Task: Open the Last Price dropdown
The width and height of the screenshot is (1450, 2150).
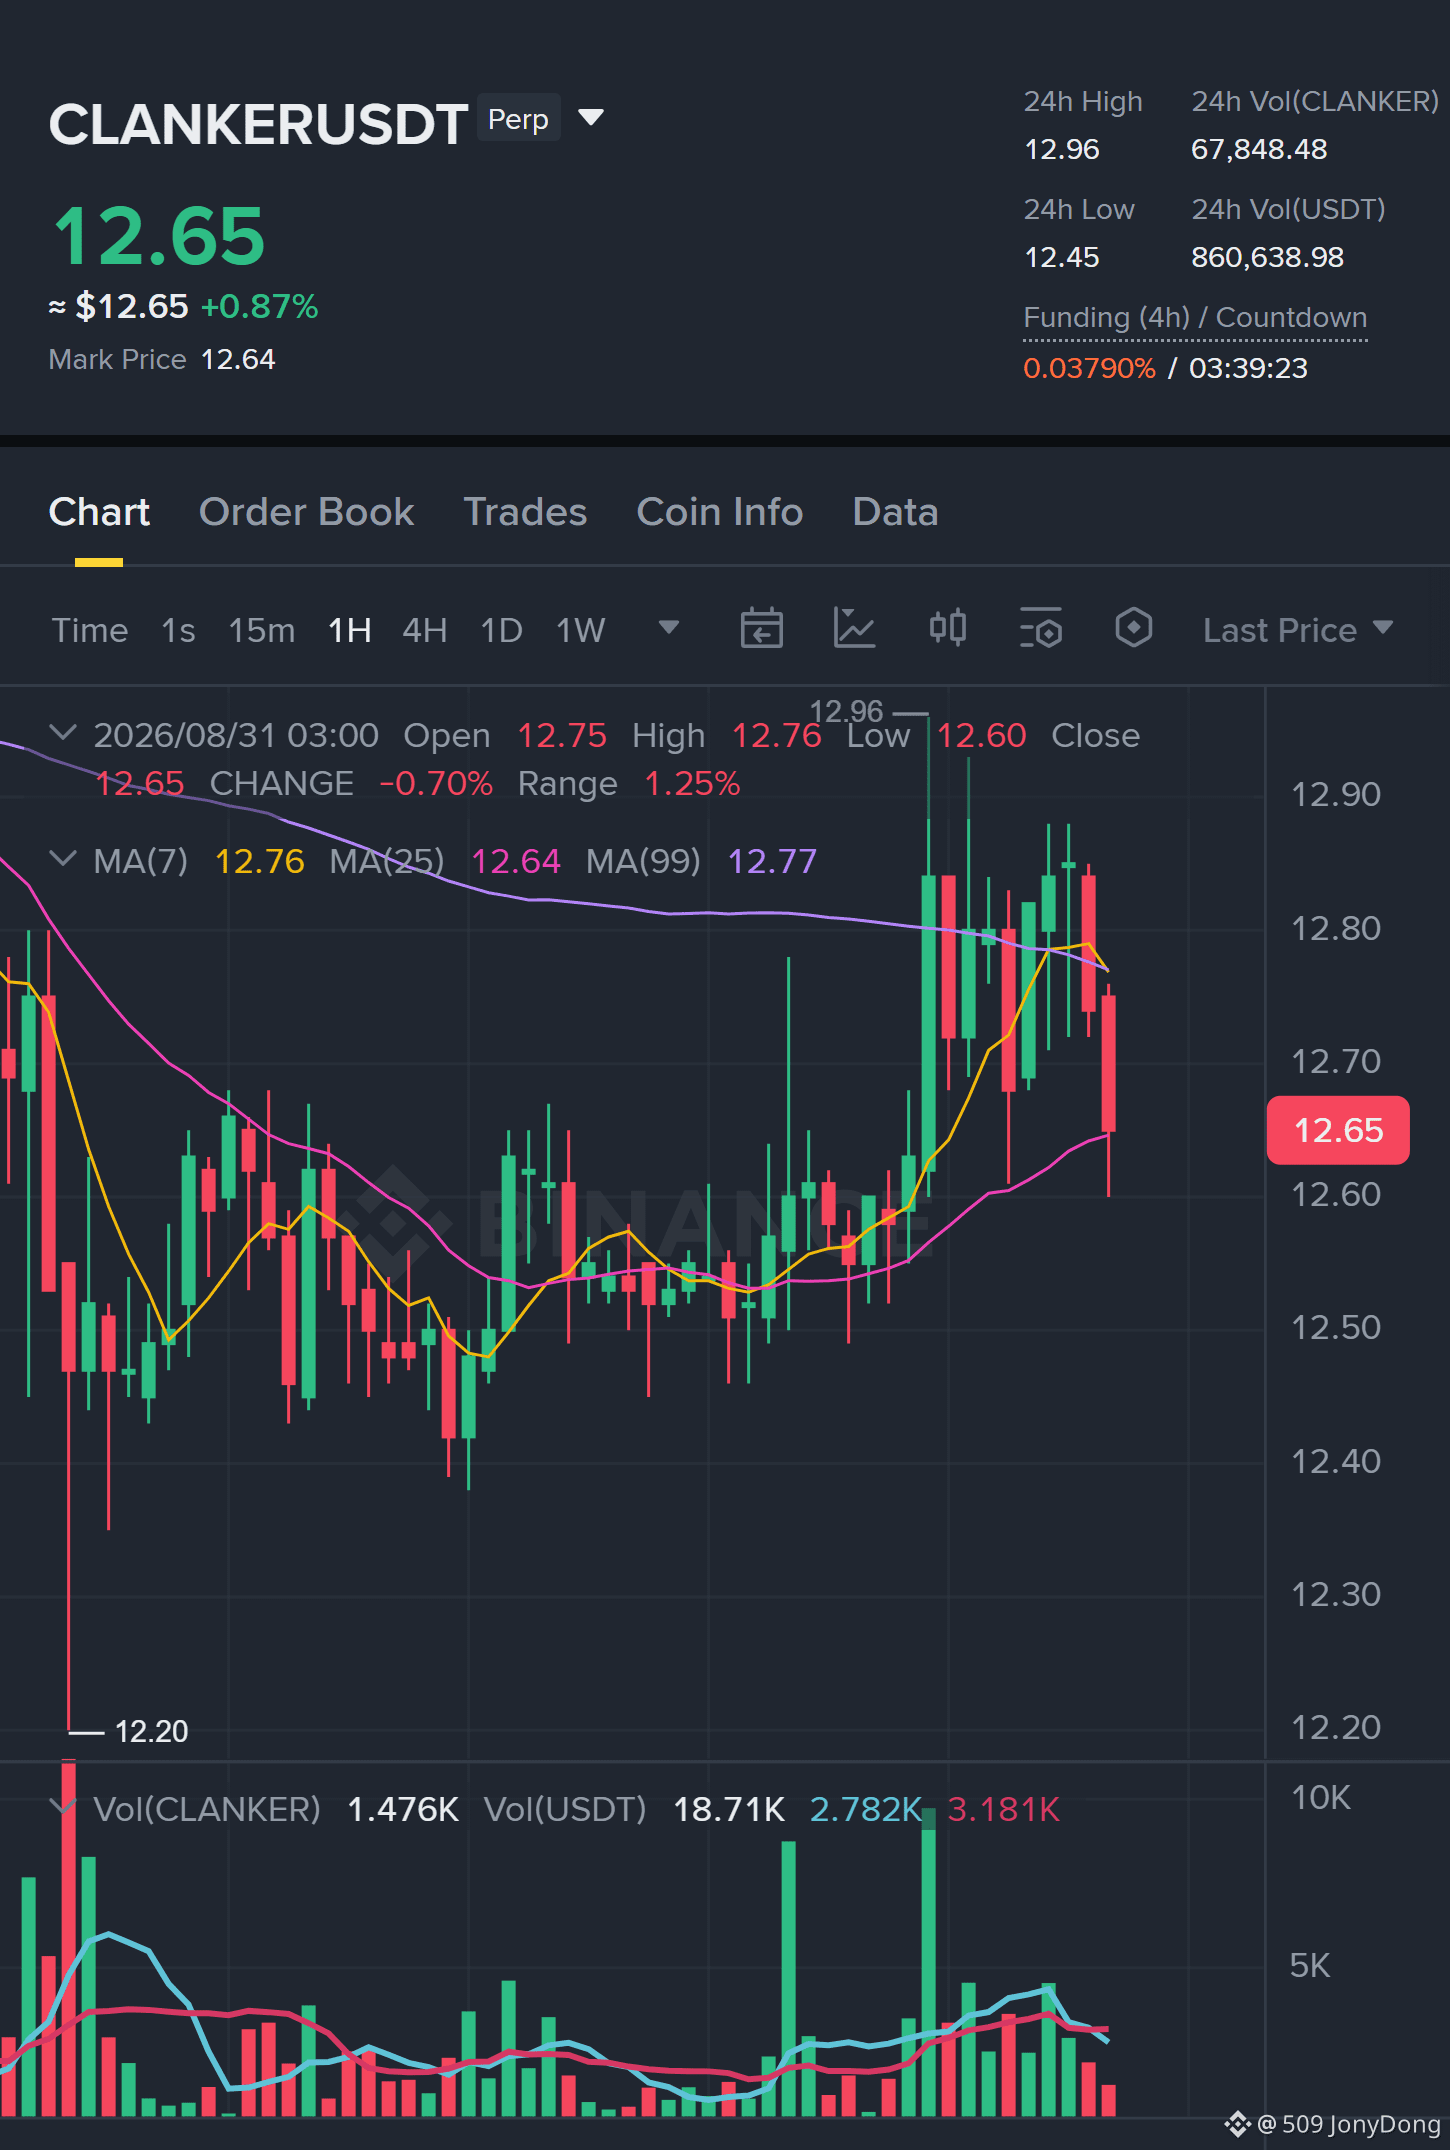Action: 1298,630
